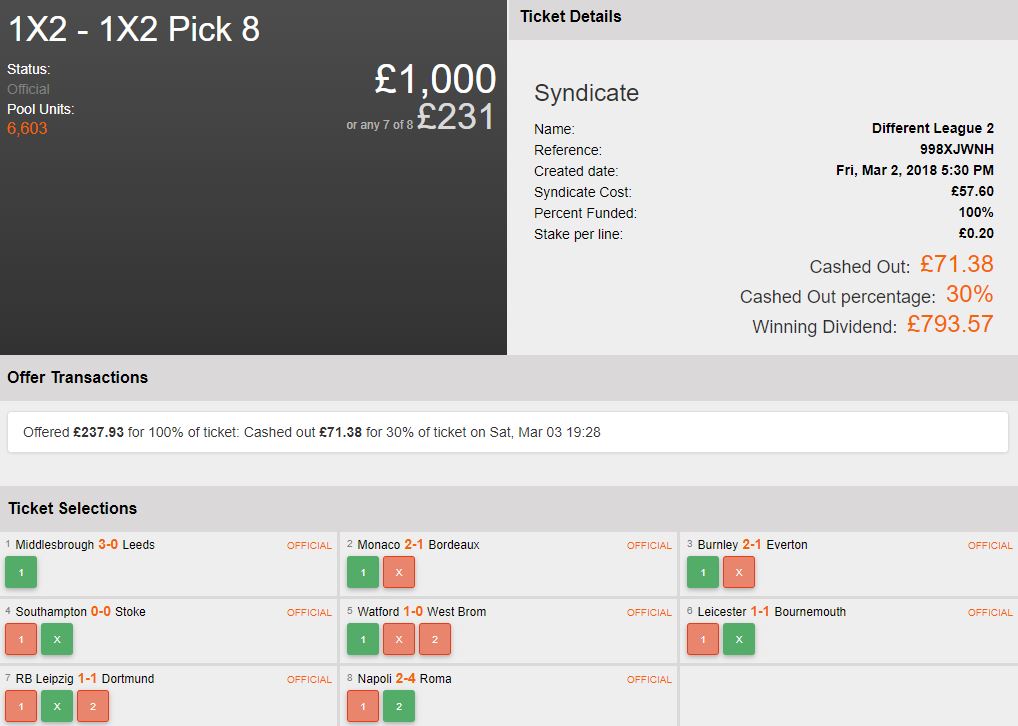Select the X pick for RB Leipzig vs Dortmund

(57, 706)
